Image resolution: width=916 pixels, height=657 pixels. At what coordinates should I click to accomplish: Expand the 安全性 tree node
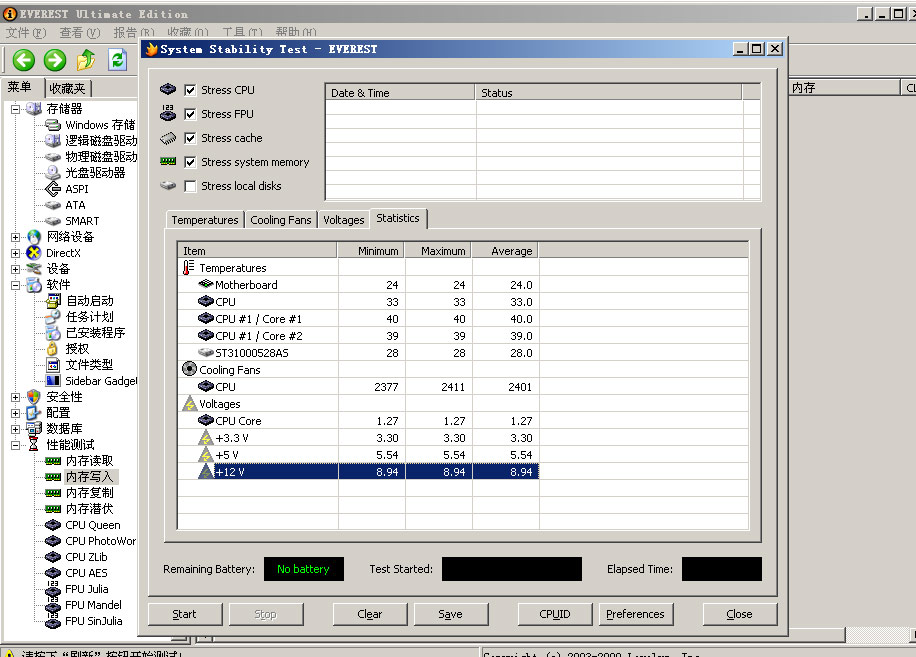[x=15, y=397]
